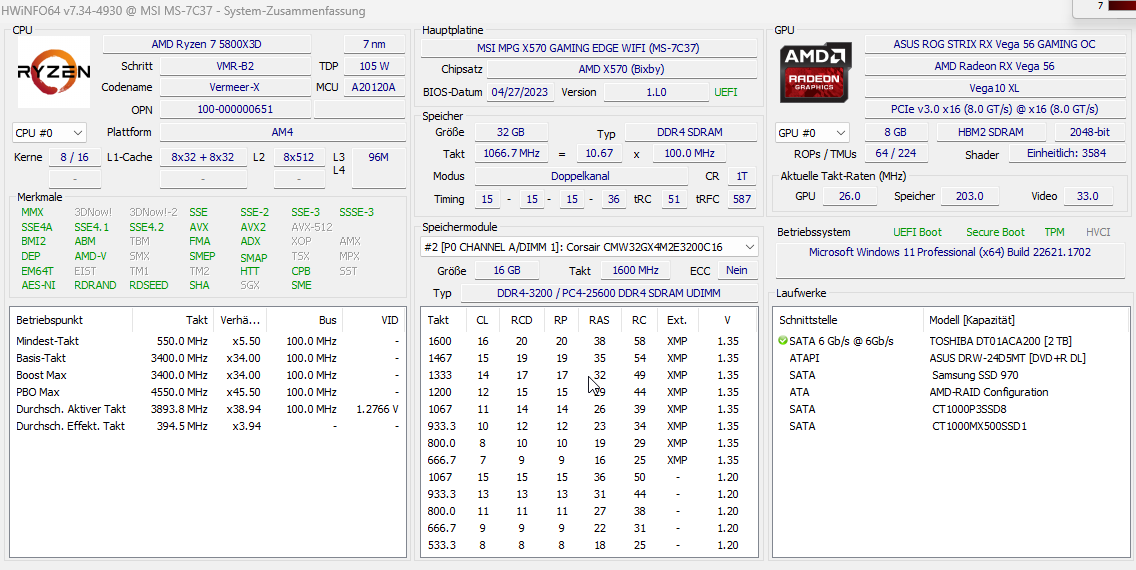The image size is (1136, 570).
Task: Click the RDSEED feature flag
Action: [149, 285]
